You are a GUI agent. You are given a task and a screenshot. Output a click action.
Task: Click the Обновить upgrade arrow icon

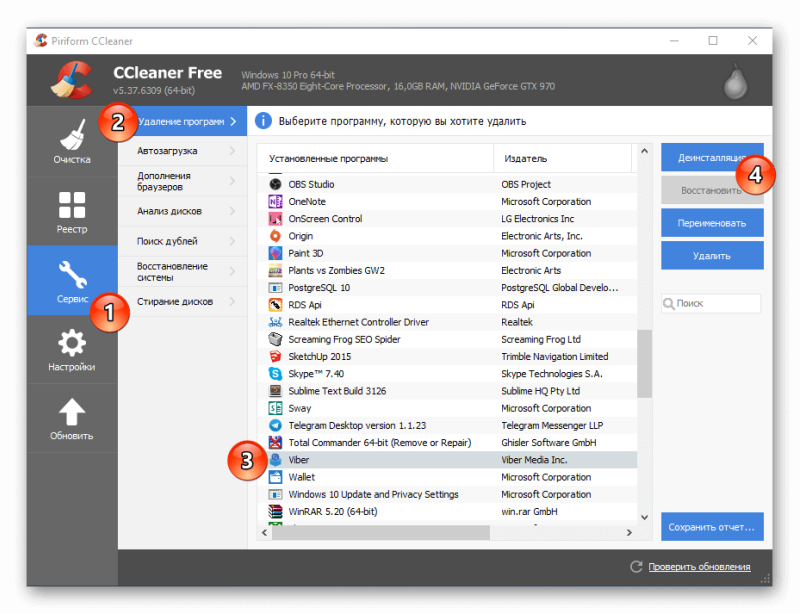[x=72, y=411]
